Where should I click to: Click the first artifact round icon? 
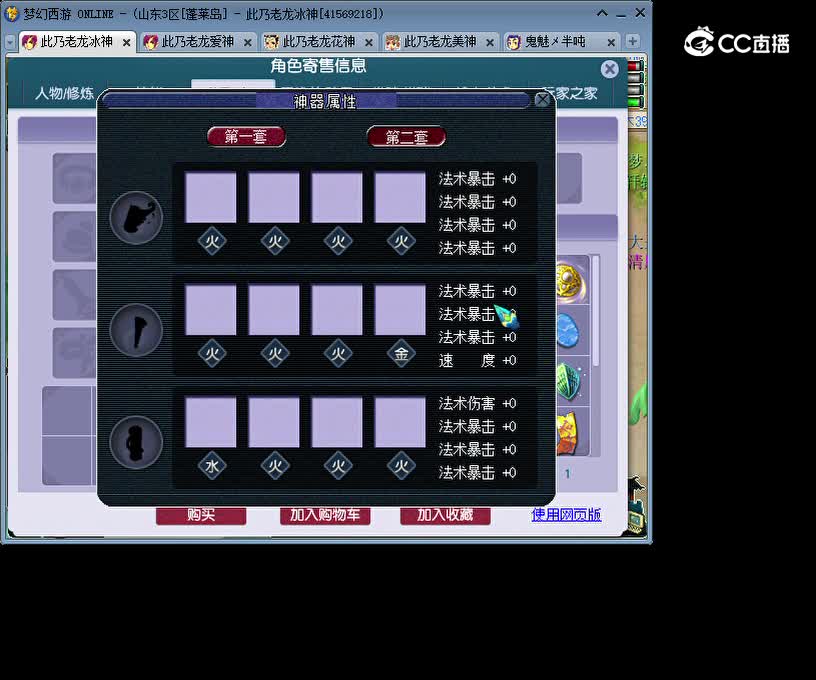[x=136, y=217]
